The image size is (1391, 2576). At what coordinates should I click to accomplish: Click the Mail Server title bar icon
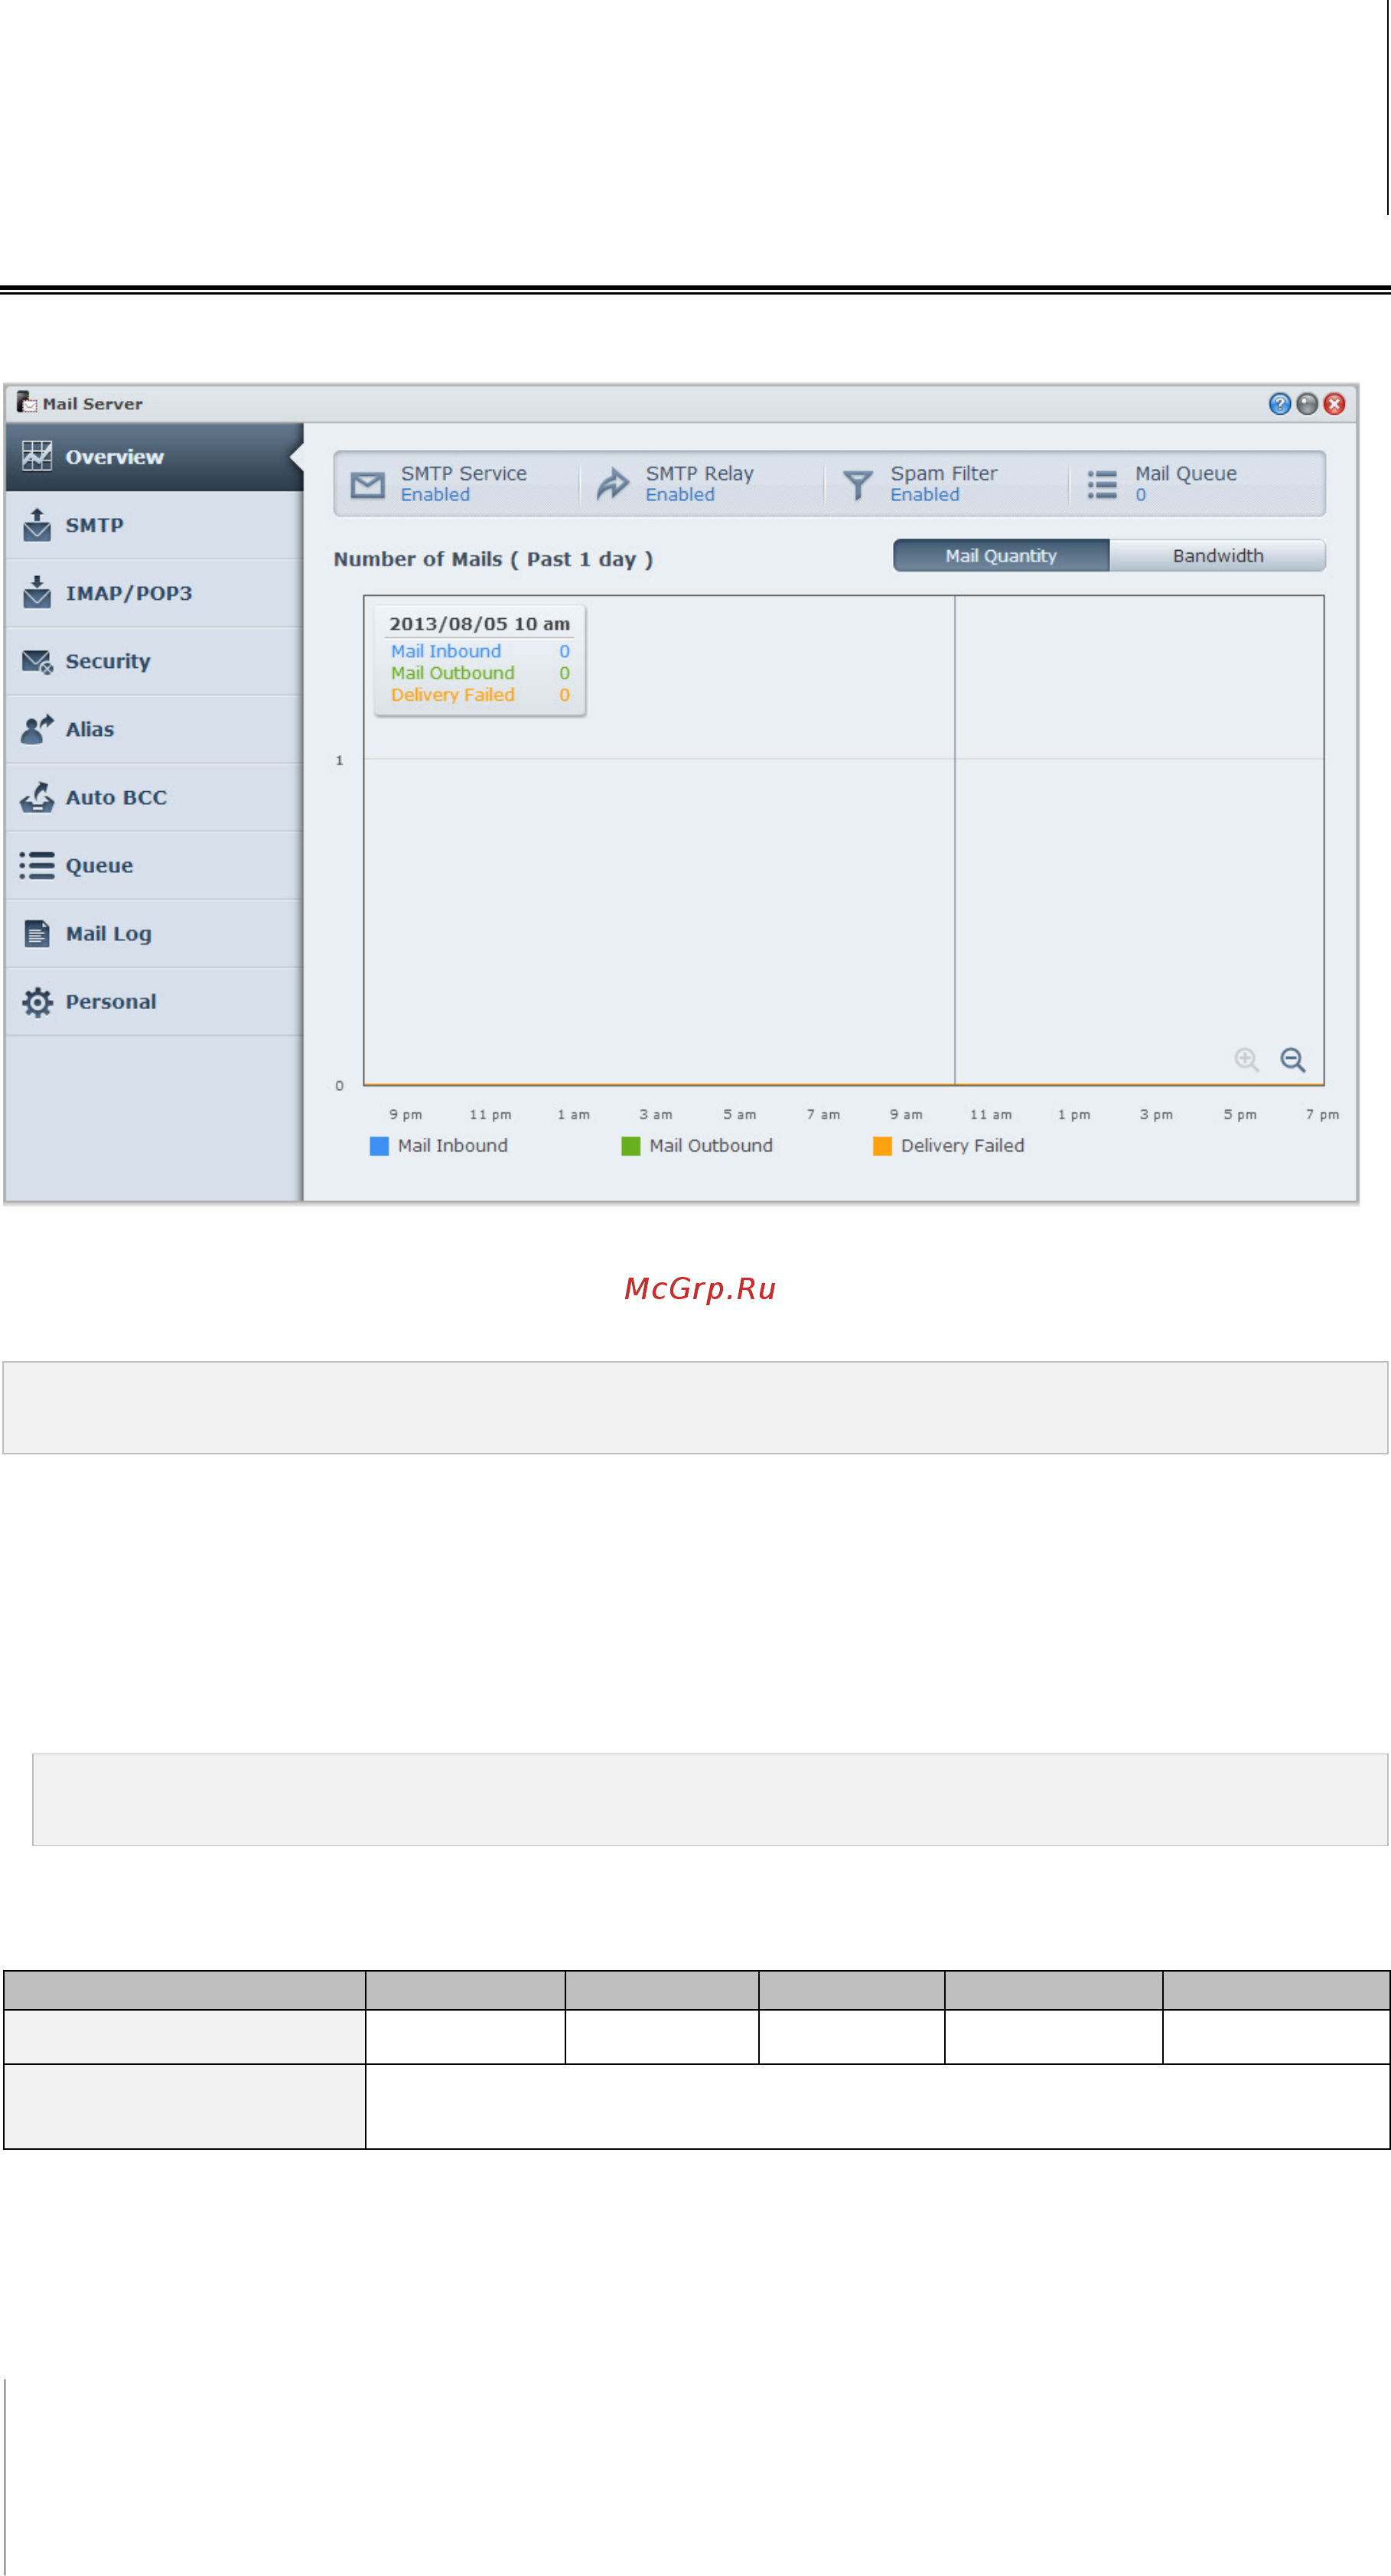pos(27,402)
